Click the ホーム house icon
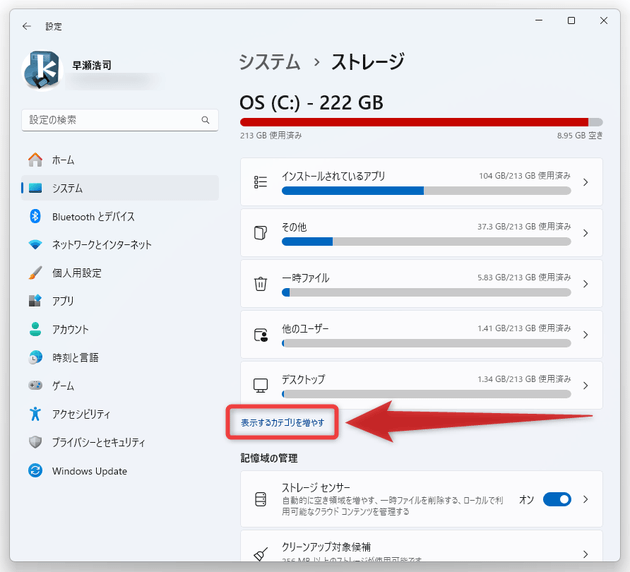630x572 pixels. click(x=35, y=159)
